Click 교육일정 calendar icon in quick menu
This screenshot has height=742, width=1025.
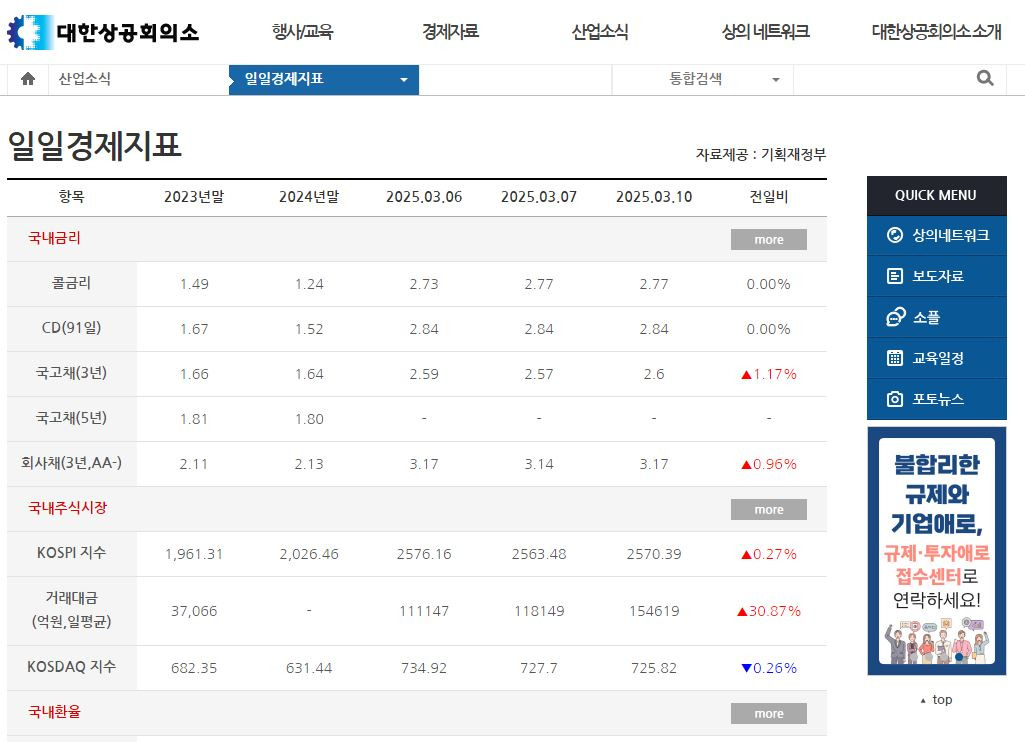pos(894,358)
